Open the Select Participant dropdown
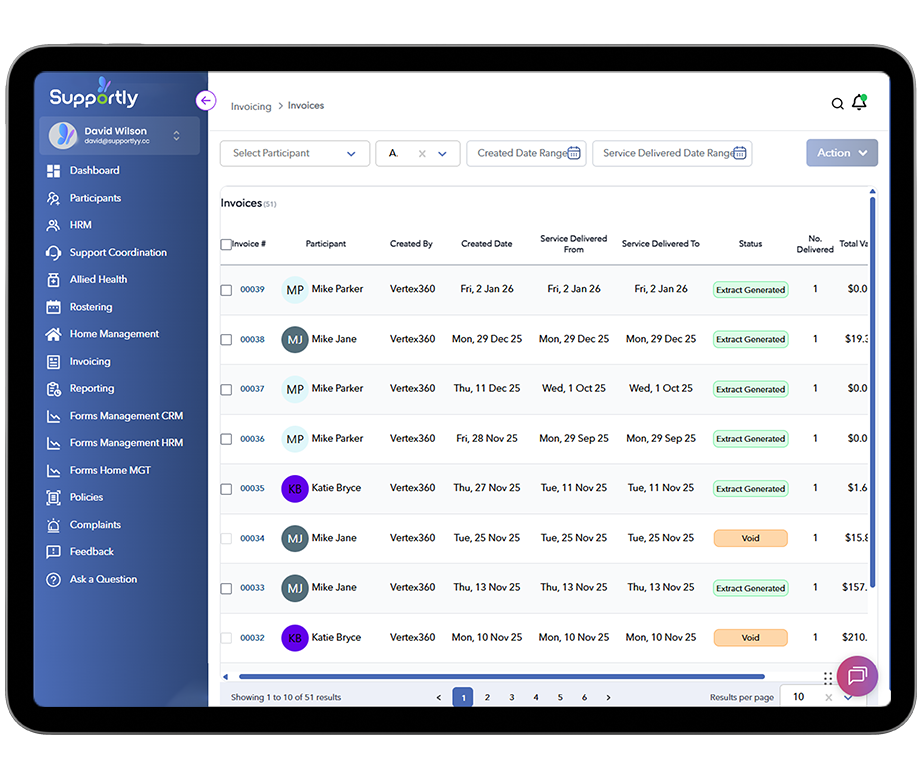The height and width of the screenshot is (757, 922). pyautogui.click(x=295, y=153)
